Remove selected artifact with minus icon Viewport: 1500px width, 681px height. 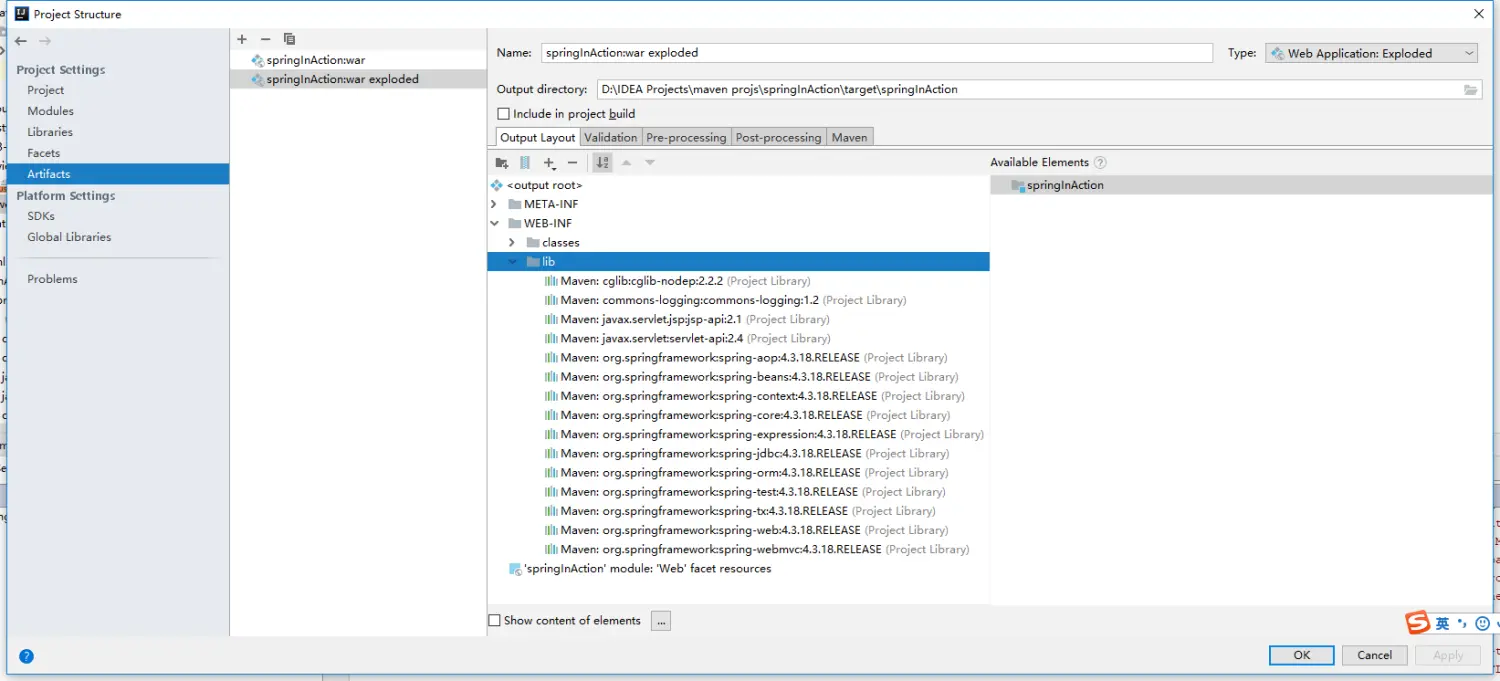[265, 39]
